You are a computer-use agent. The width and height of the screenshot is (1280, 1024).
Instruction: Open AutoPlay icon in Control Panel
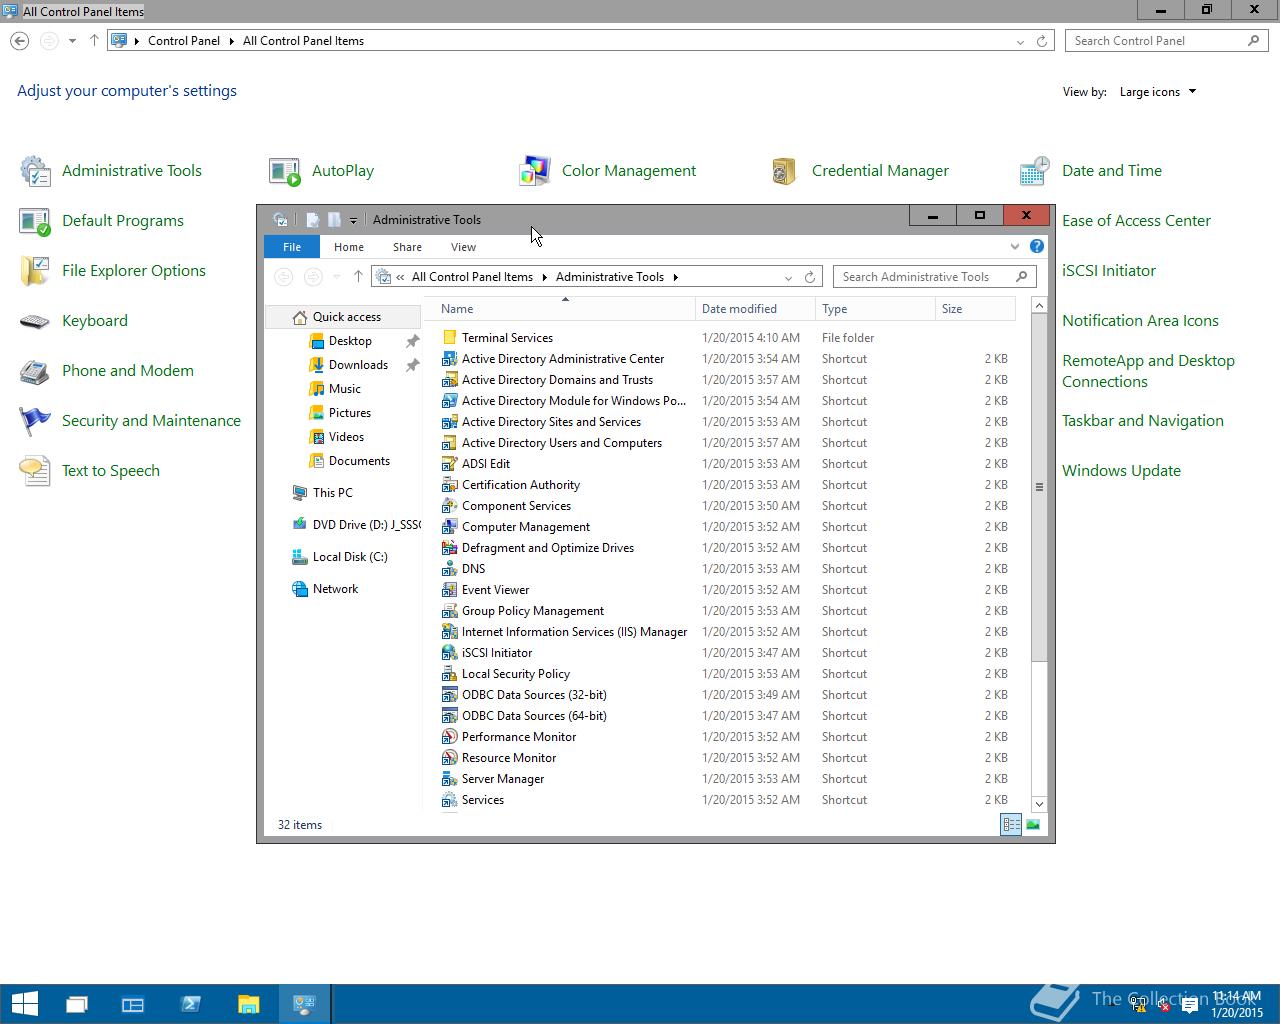[285, 171]
